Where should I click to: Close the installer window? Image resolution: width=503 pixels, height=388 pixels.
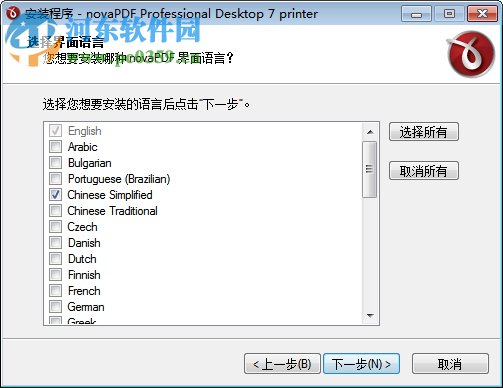(x=482, y=14)
